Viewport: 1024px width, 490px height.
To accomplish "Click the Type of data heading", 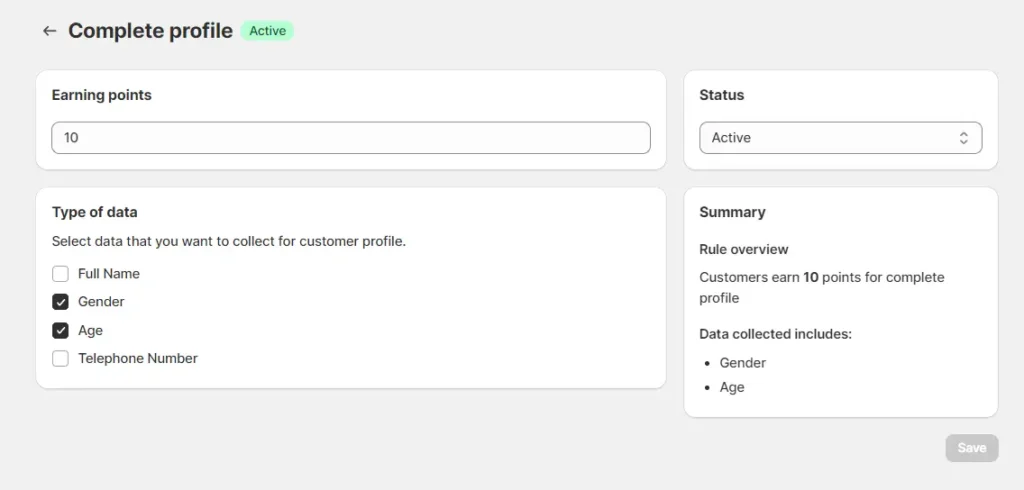I will 95,212.
